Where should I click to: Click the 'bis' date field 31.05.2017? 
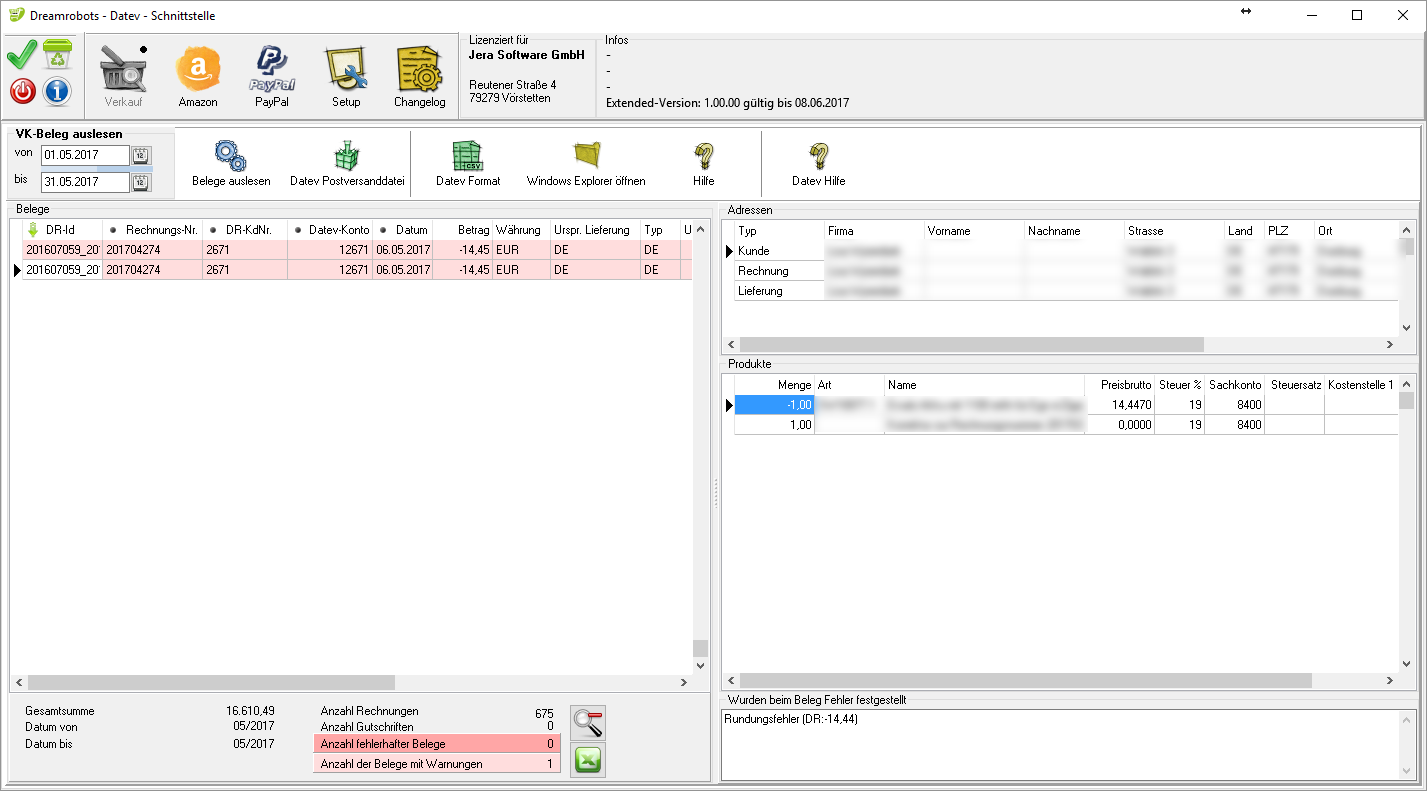tap(85, 182)
